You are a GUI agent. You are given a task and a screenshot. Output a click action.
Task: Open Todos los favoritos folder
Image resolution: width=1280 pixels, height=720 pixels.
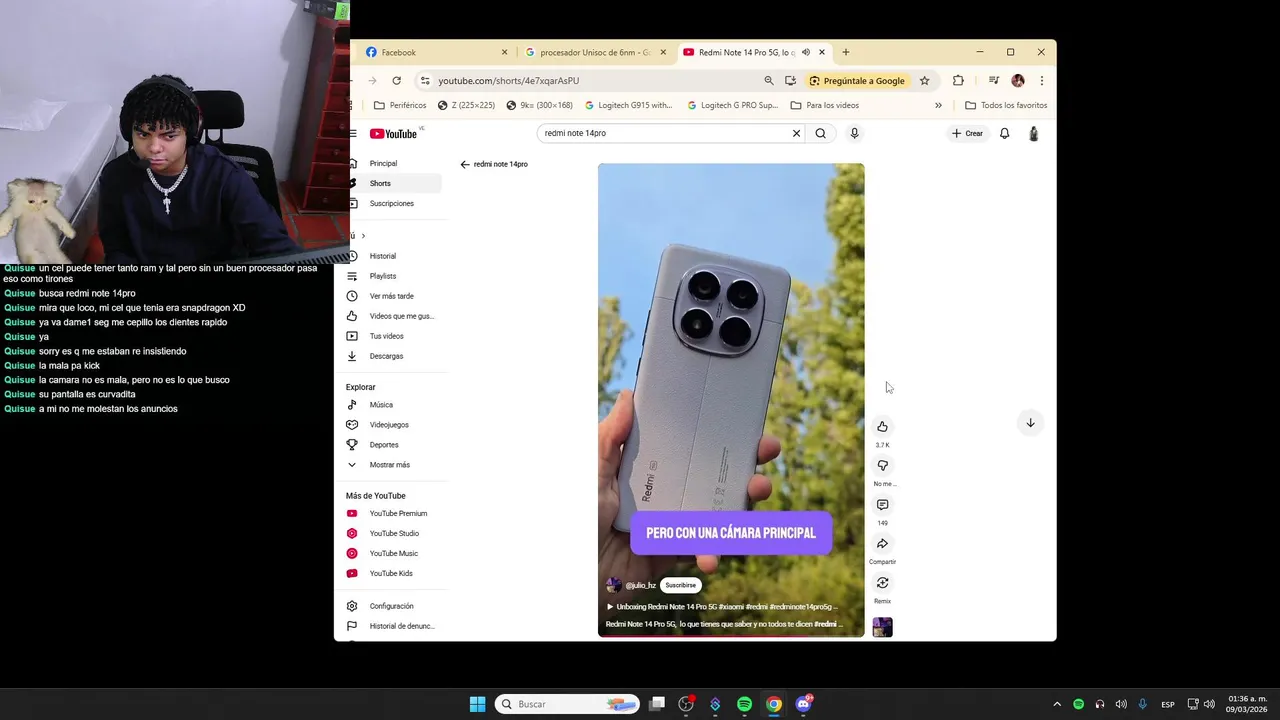tap(1006, 105)
